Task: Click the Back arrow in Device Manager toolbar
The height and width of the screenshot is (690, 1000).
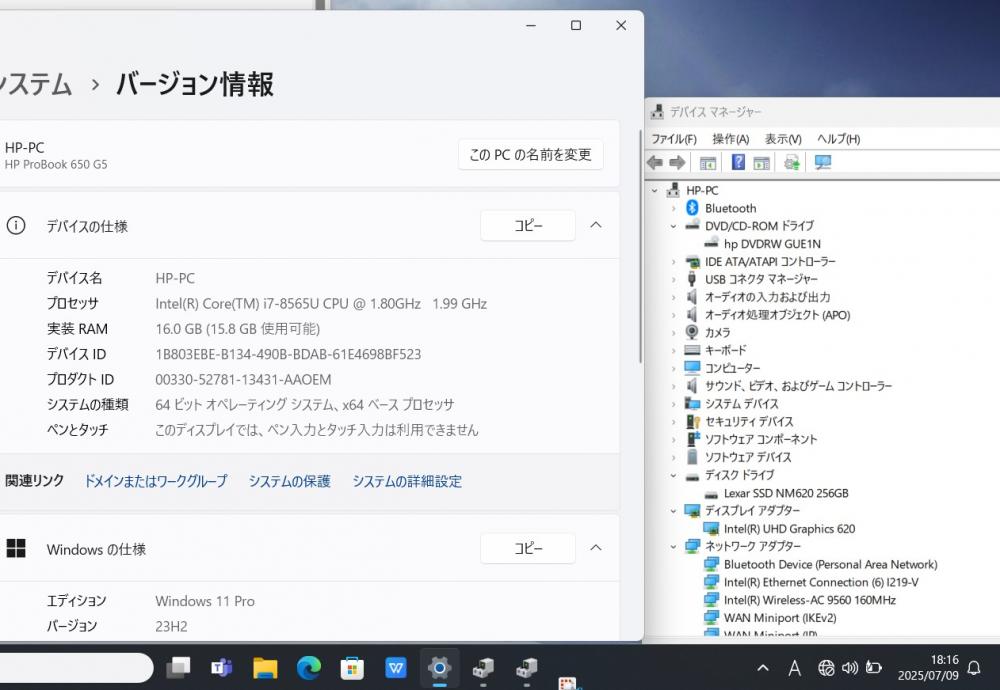Action: 655,163
